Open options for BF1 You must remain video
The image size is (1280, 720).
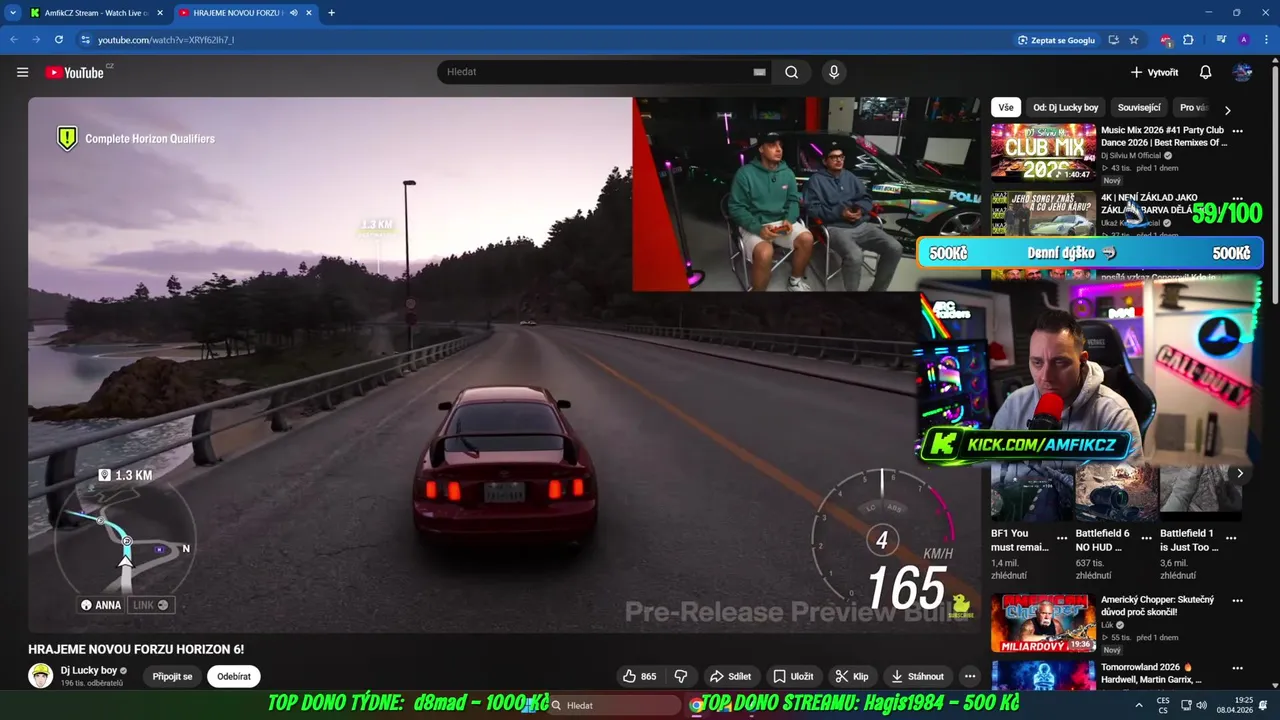point(1062,538)
